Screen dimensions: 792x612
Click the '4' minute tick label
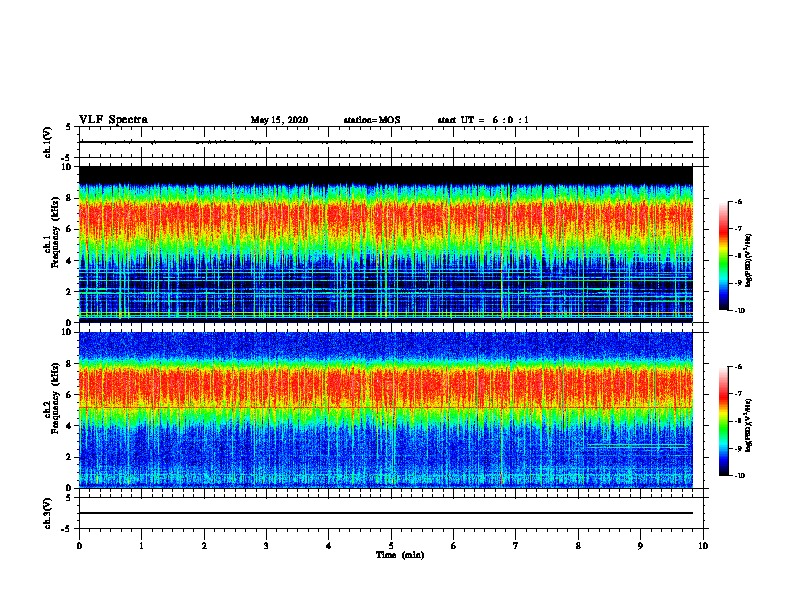pos(329,546)
